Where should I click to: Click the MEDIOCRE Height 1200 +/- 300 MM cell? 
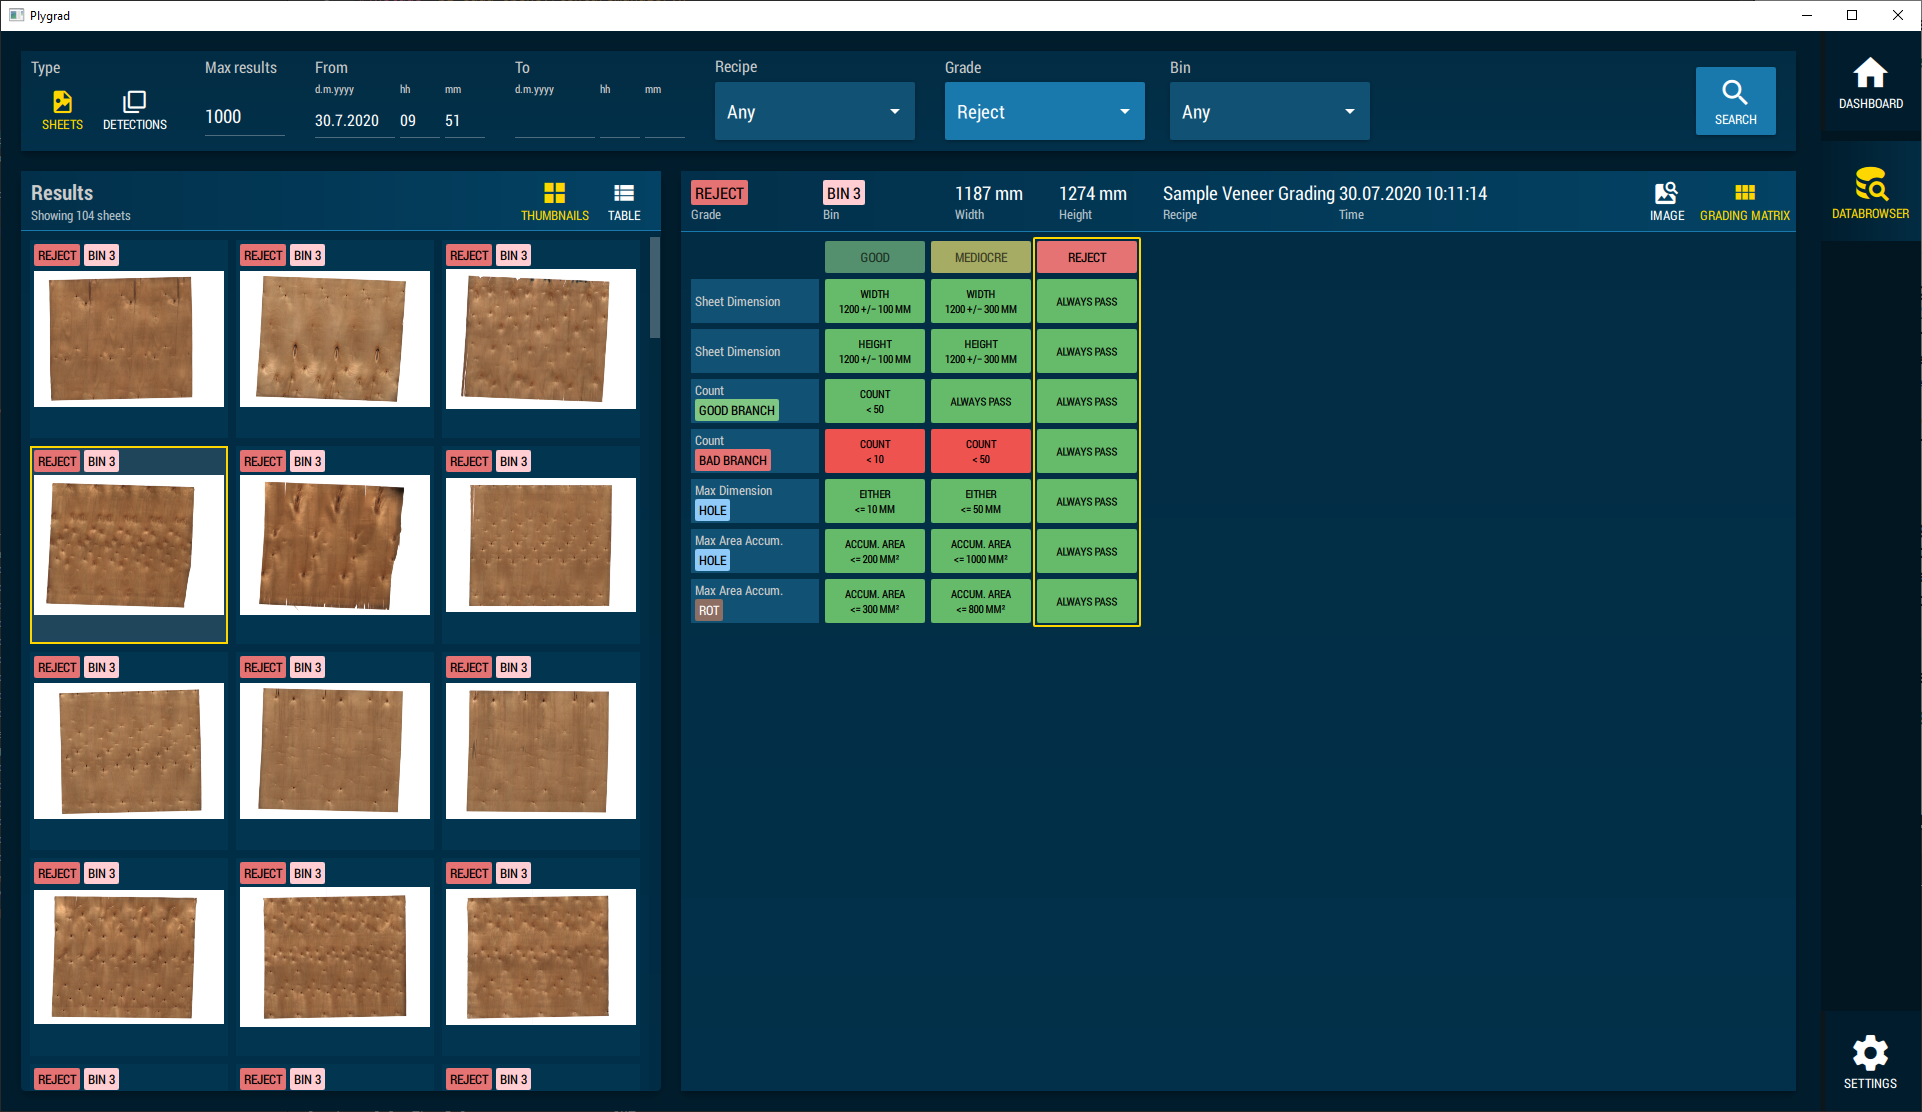(x=980, y=351)
